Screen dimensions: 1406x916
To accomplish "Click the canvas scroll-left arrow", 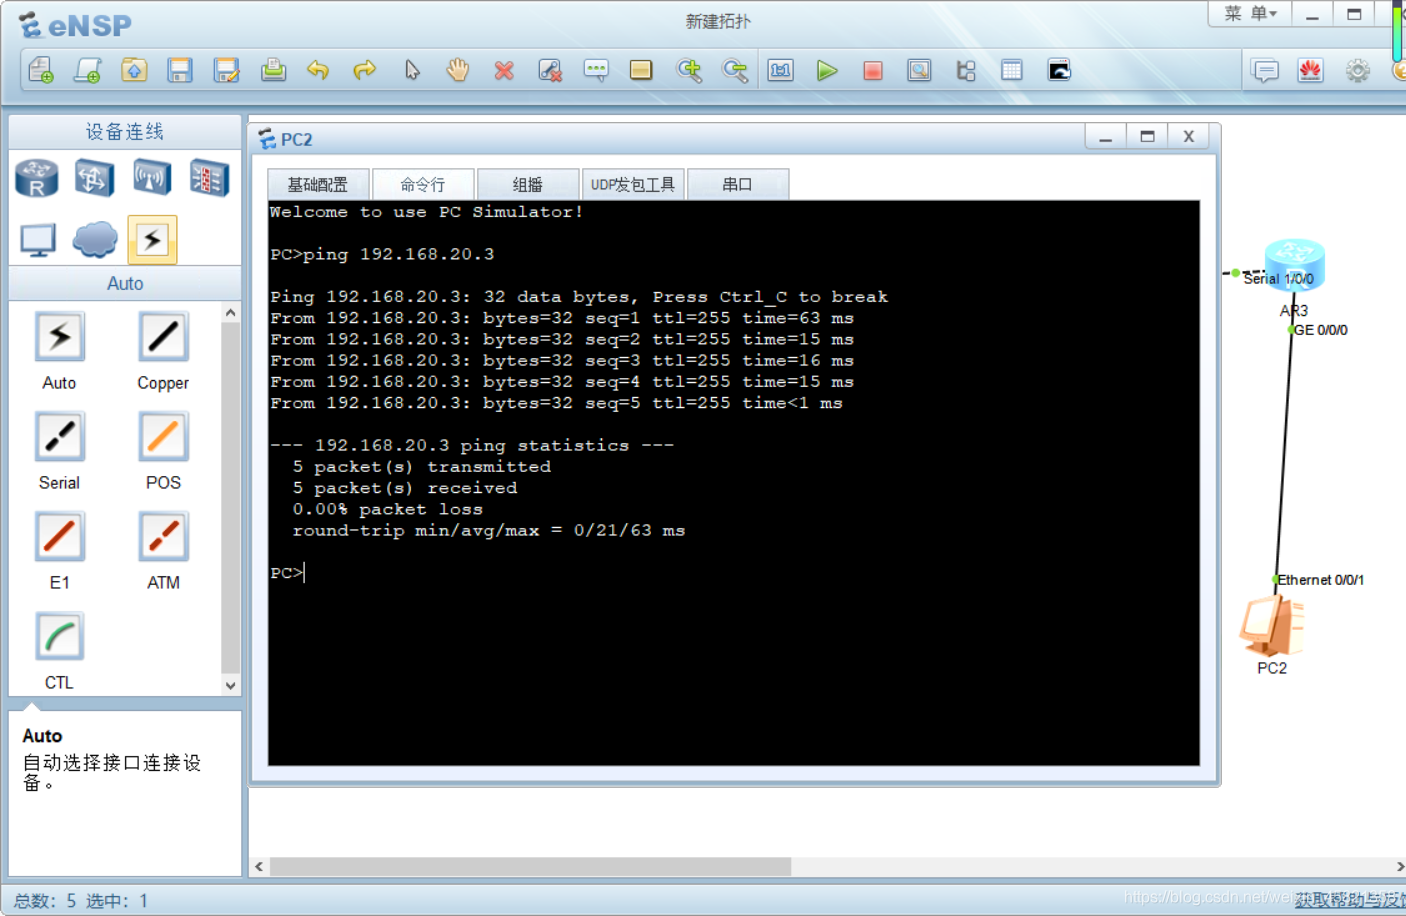I will [259, 866].
